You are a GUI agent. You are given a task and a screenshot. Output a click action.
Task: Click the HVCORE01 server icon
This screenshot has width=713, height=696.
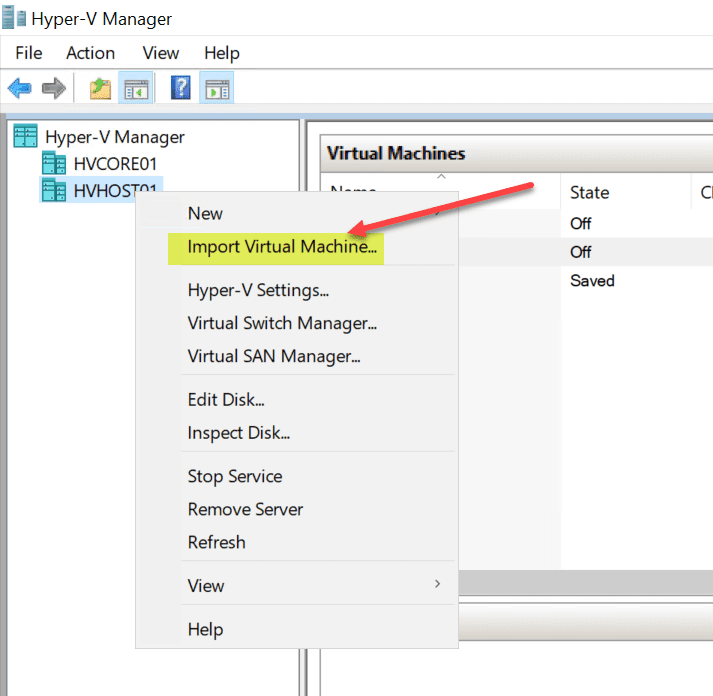point(54,163)
